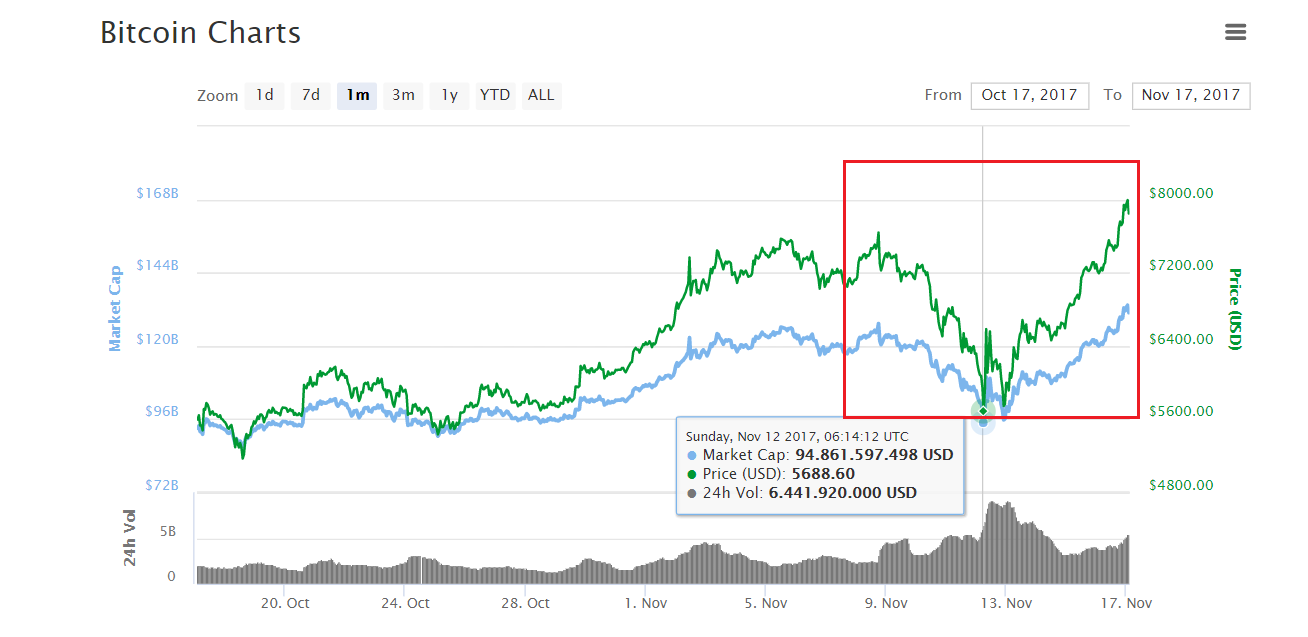Viewport: 1308px width, 637px height.
Task: Click the Market Cap axis title
Action: [115, 308]
